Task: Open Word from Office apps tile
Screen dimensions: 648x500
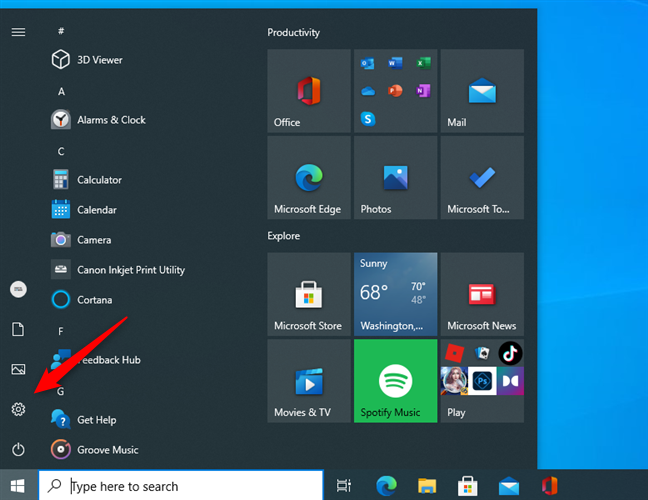Action: pyautogui.click(x=395, y=63)
